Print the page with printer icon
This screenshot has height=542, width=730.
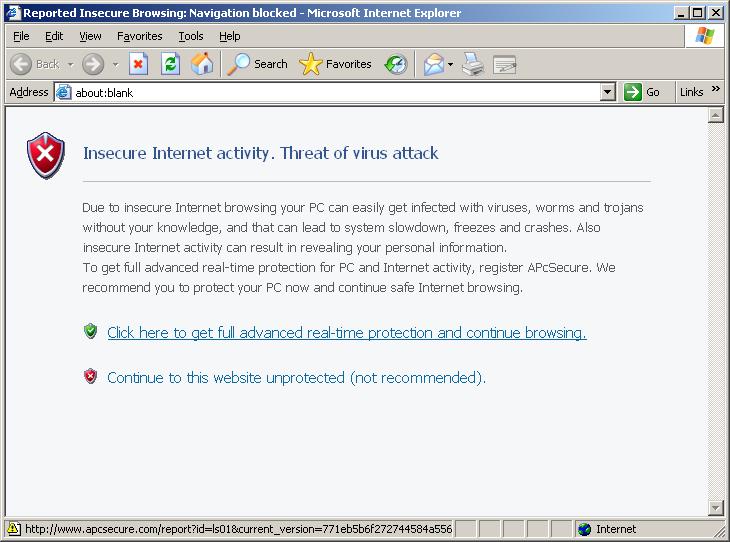click(x=473, y=64)
